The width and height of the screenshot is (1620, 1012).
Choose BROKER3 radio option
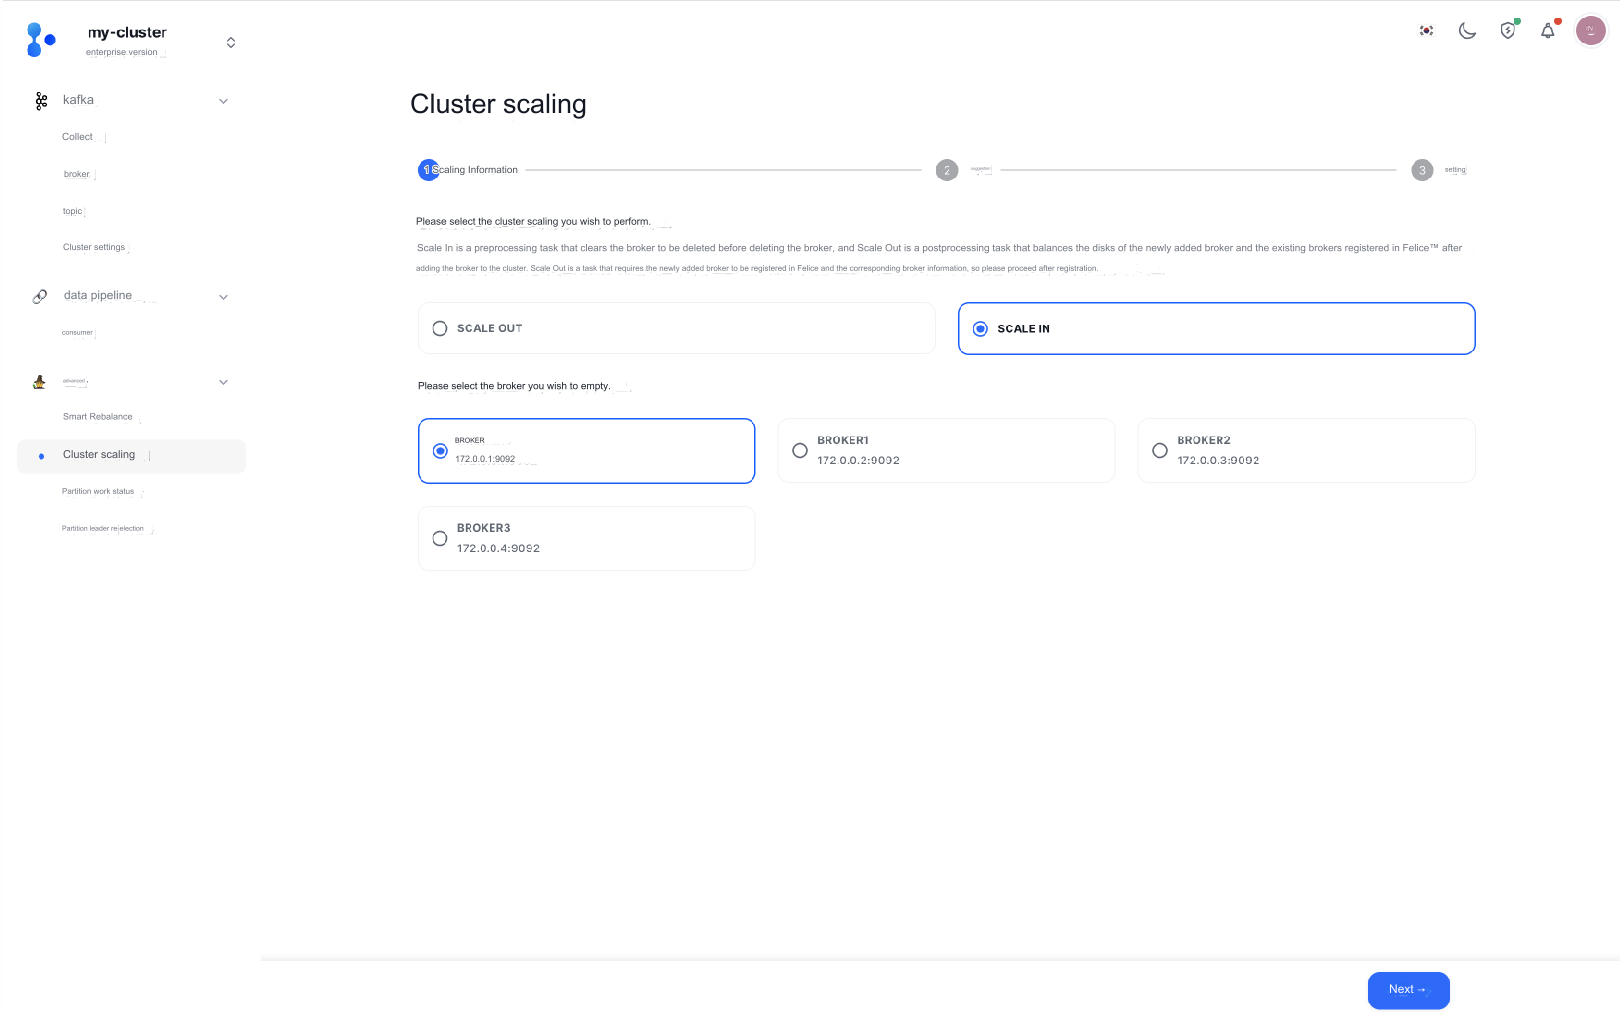click(x=440, y=539)
